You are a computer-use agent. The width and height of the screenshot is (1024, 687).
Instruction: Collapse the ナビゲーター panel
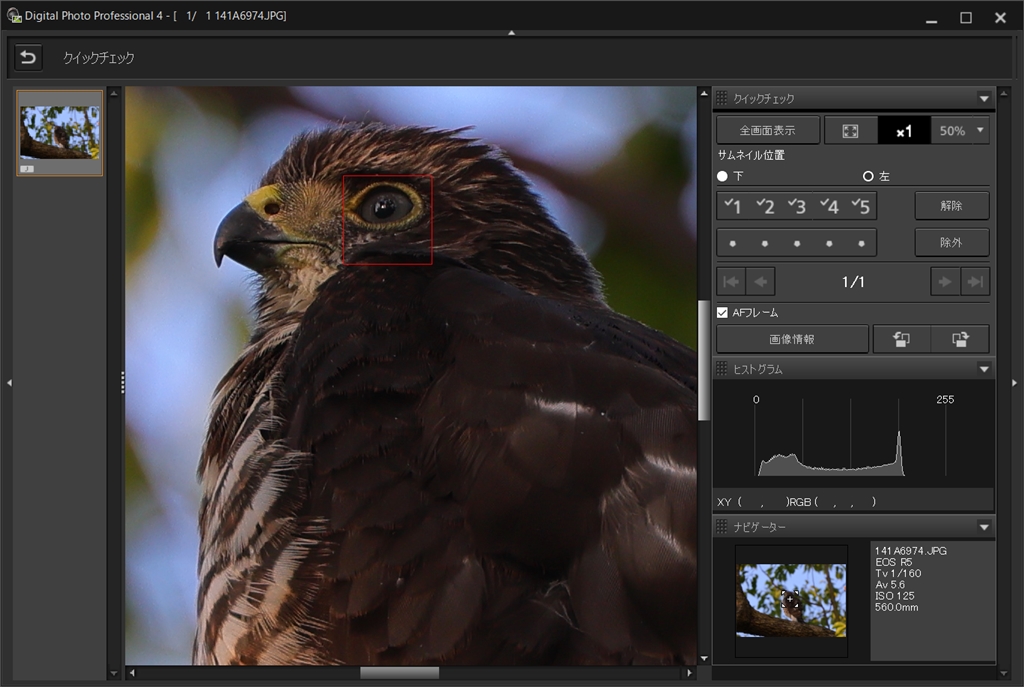click(x=984, y=527)
